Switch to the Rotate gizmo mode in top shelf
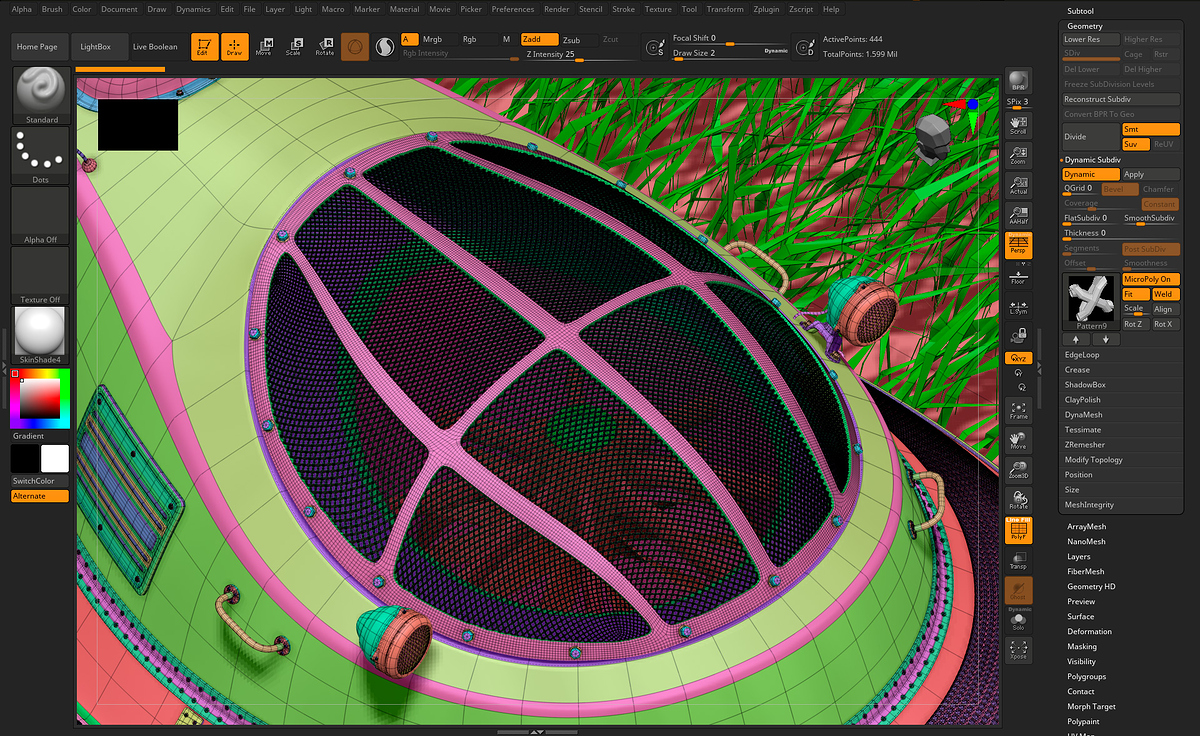This screenshot has width=1200, height=736. point(325,47)
